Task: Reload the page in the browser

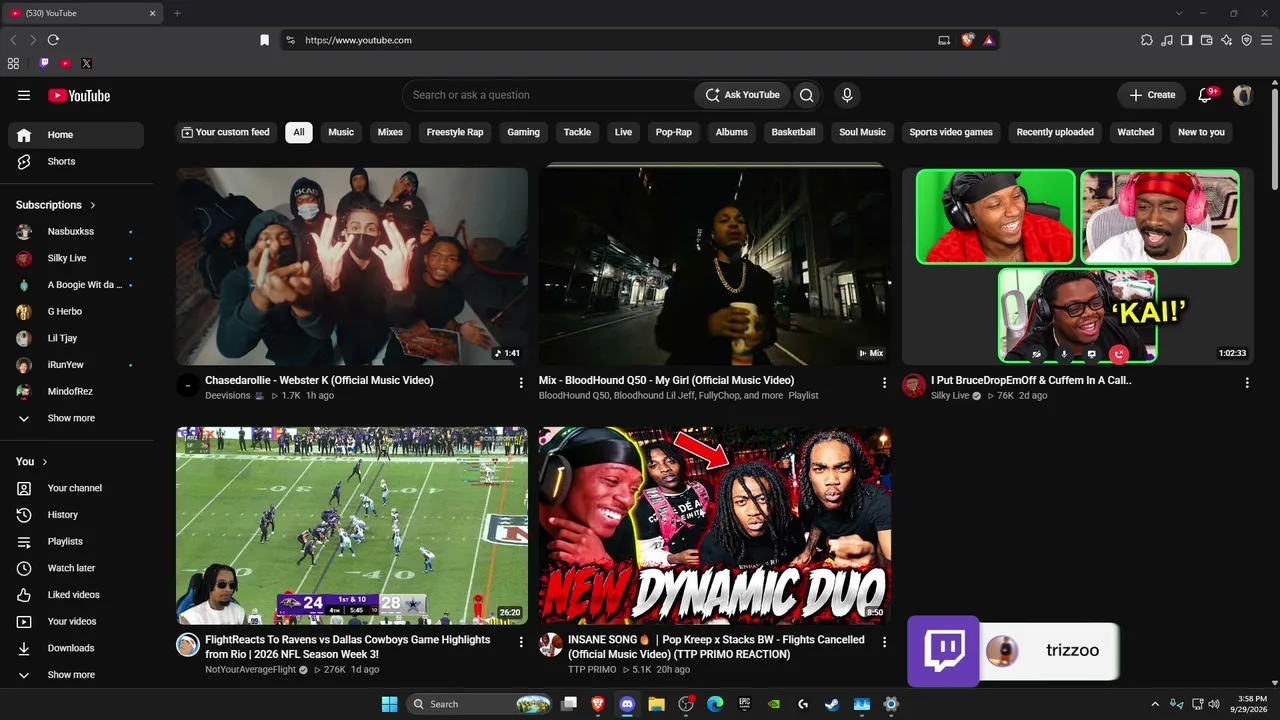Action: pyautogui.click(x=53, y=40)
